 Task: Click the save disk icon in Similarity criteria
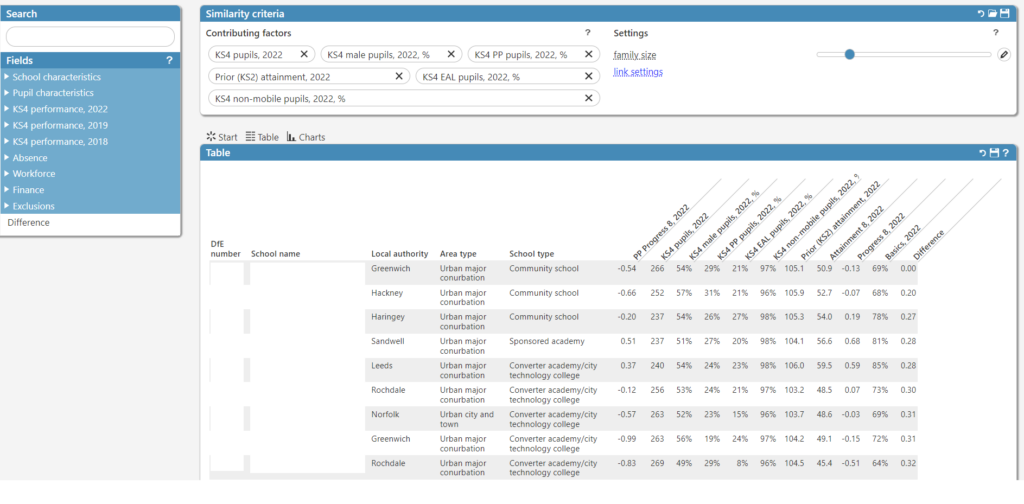[x=1004, y=14]
